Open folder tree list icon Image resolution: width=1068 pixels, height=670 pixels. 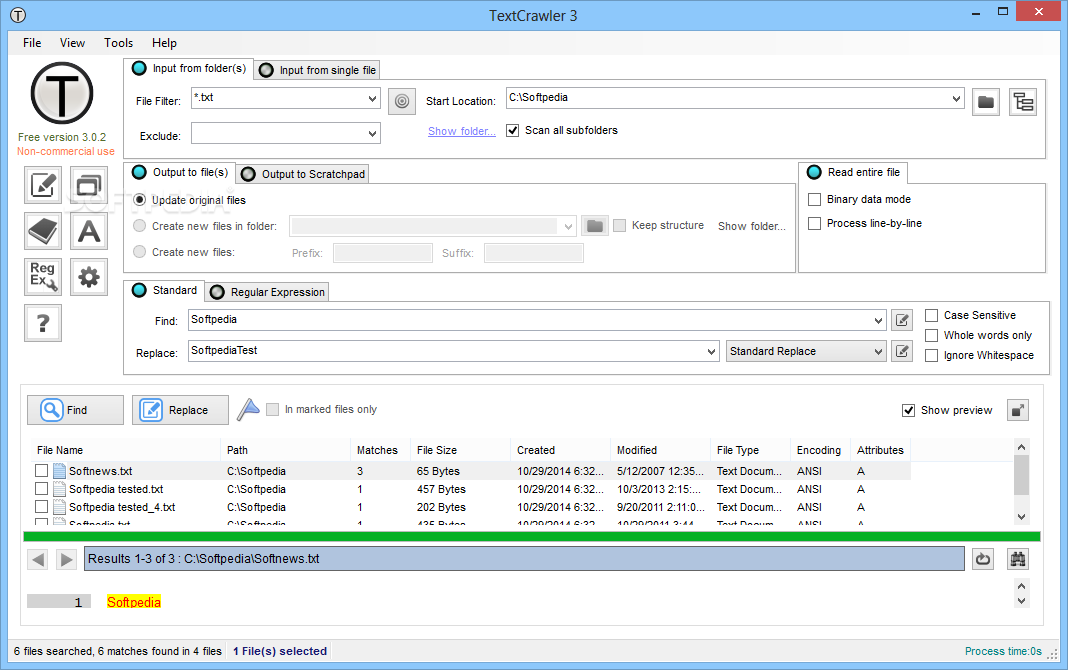(1023, 102)
